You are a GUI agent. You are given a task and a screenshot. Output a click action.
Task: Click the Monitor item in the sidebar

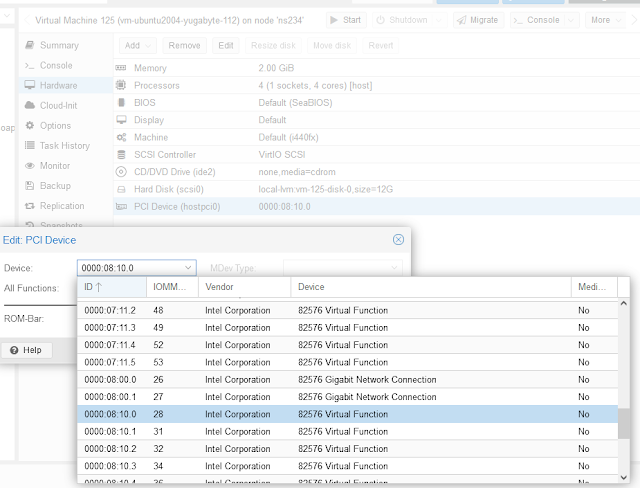tap(55, 165)
